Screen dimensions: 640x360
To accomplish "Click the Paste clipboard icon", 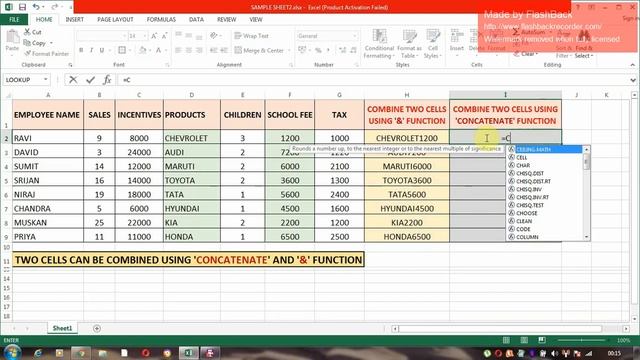I will (x=12, y=37).
